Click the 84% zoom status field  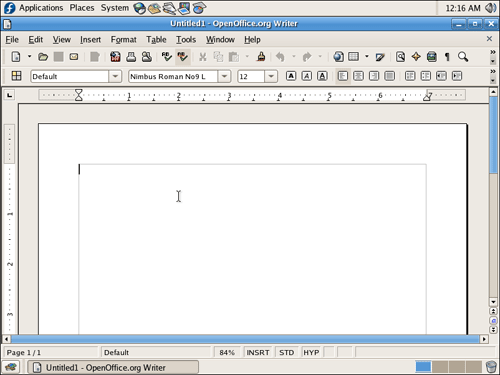pyautogui.click(x=227, y=352)
